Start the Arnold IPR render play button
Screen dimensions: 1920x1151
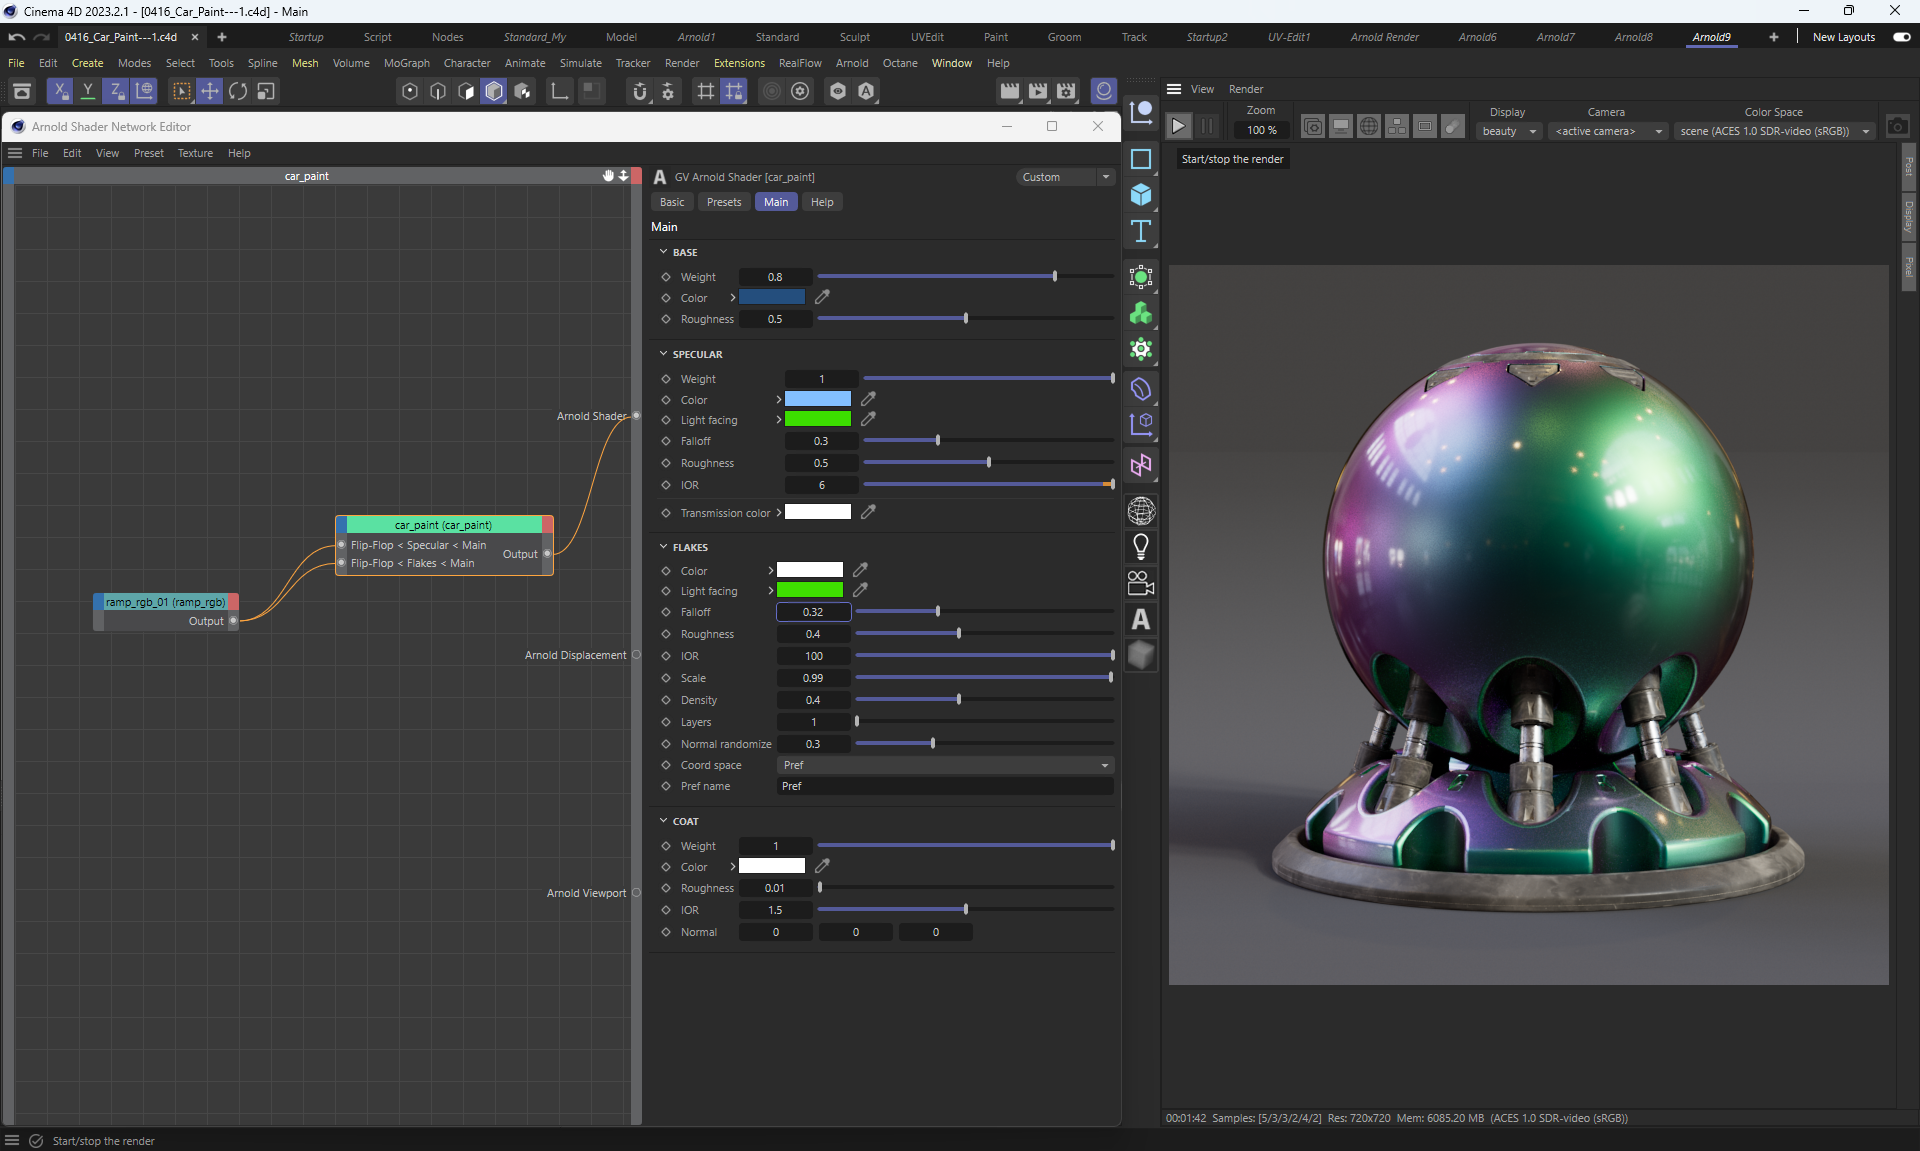tap(1179, 126)
